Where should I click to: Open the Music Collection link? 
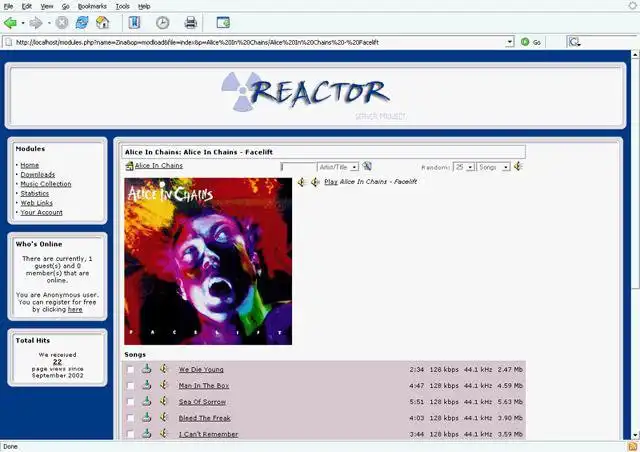click(x=46, y=184)
